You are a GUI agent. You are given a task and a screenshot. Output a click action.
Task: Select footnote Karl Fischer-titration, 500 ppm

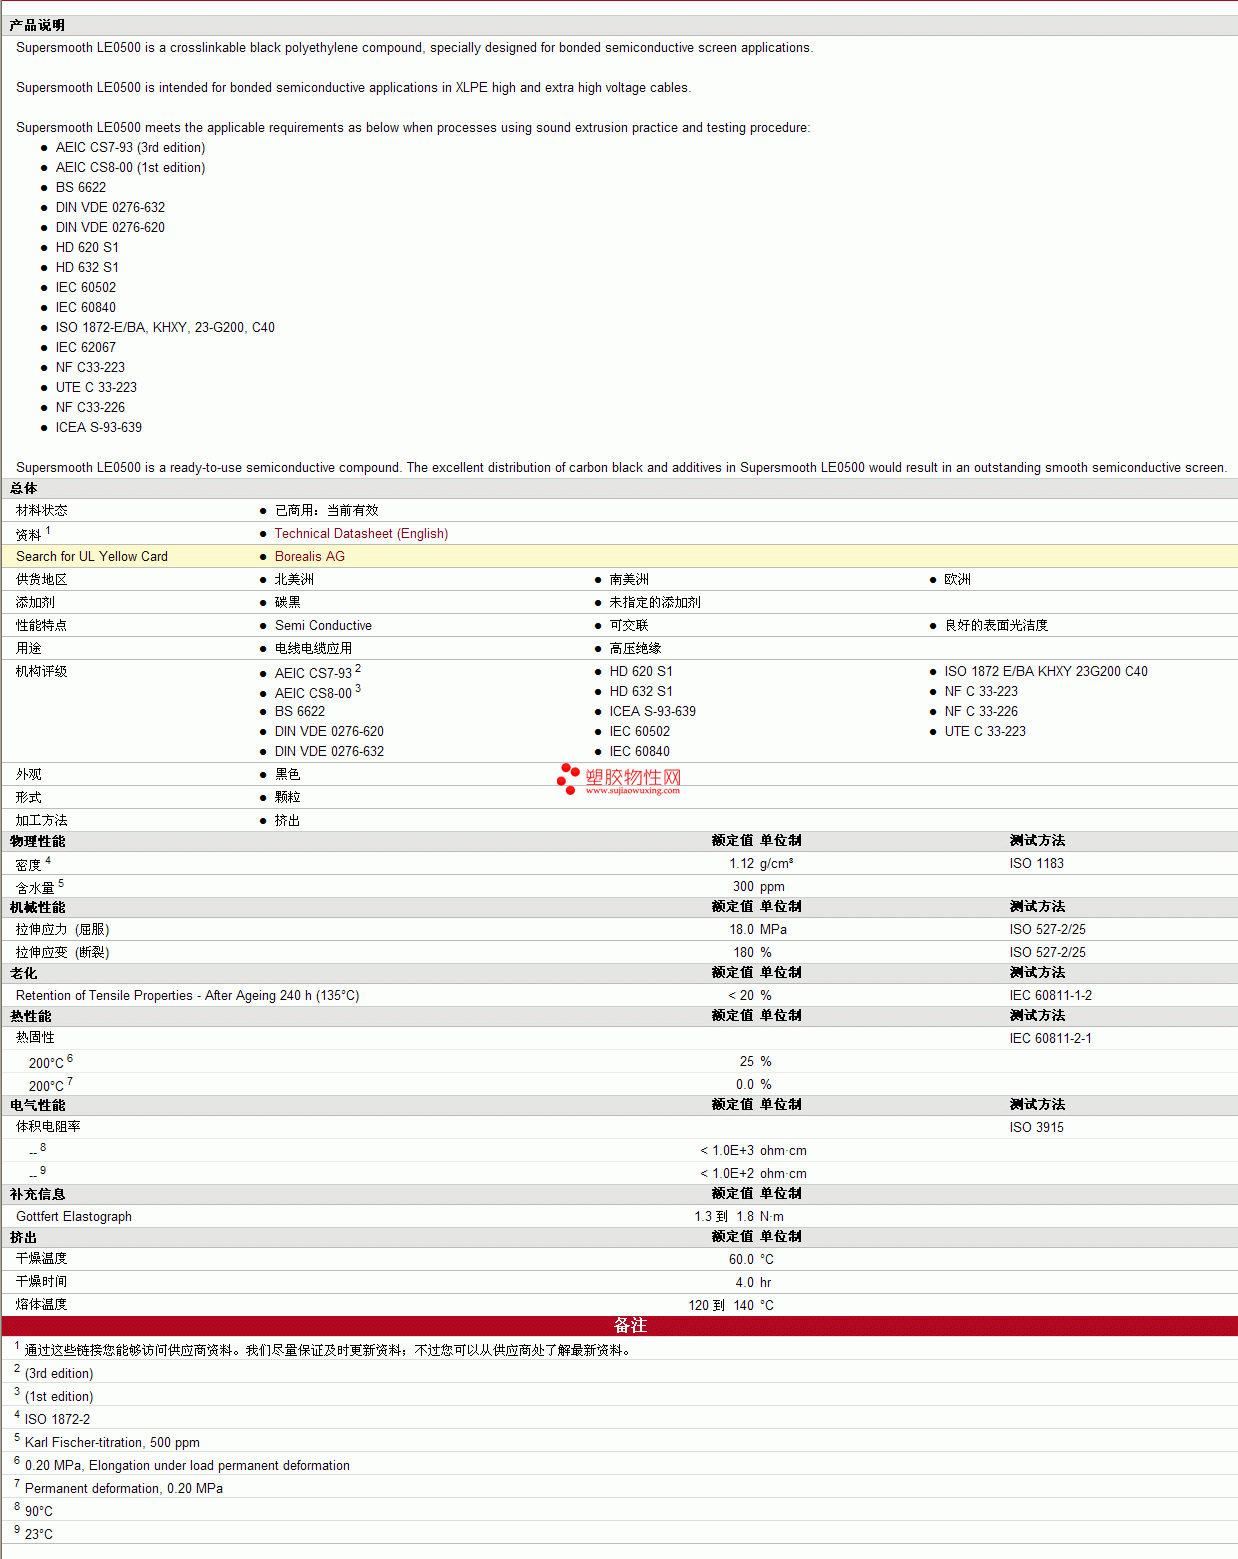[112, 1443]
